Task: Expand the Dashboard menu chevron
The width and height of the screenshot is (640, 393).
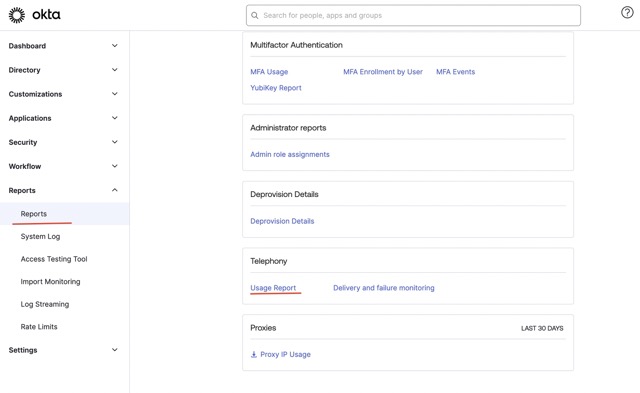Action: 115,46
